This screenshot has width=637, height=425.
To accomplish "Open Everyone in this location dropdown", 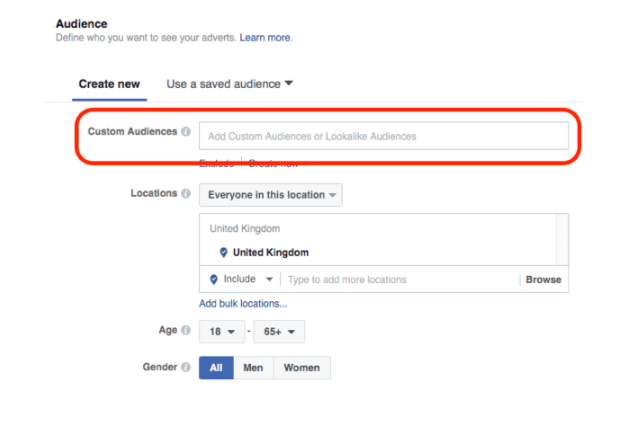I will tap(270, 195).
